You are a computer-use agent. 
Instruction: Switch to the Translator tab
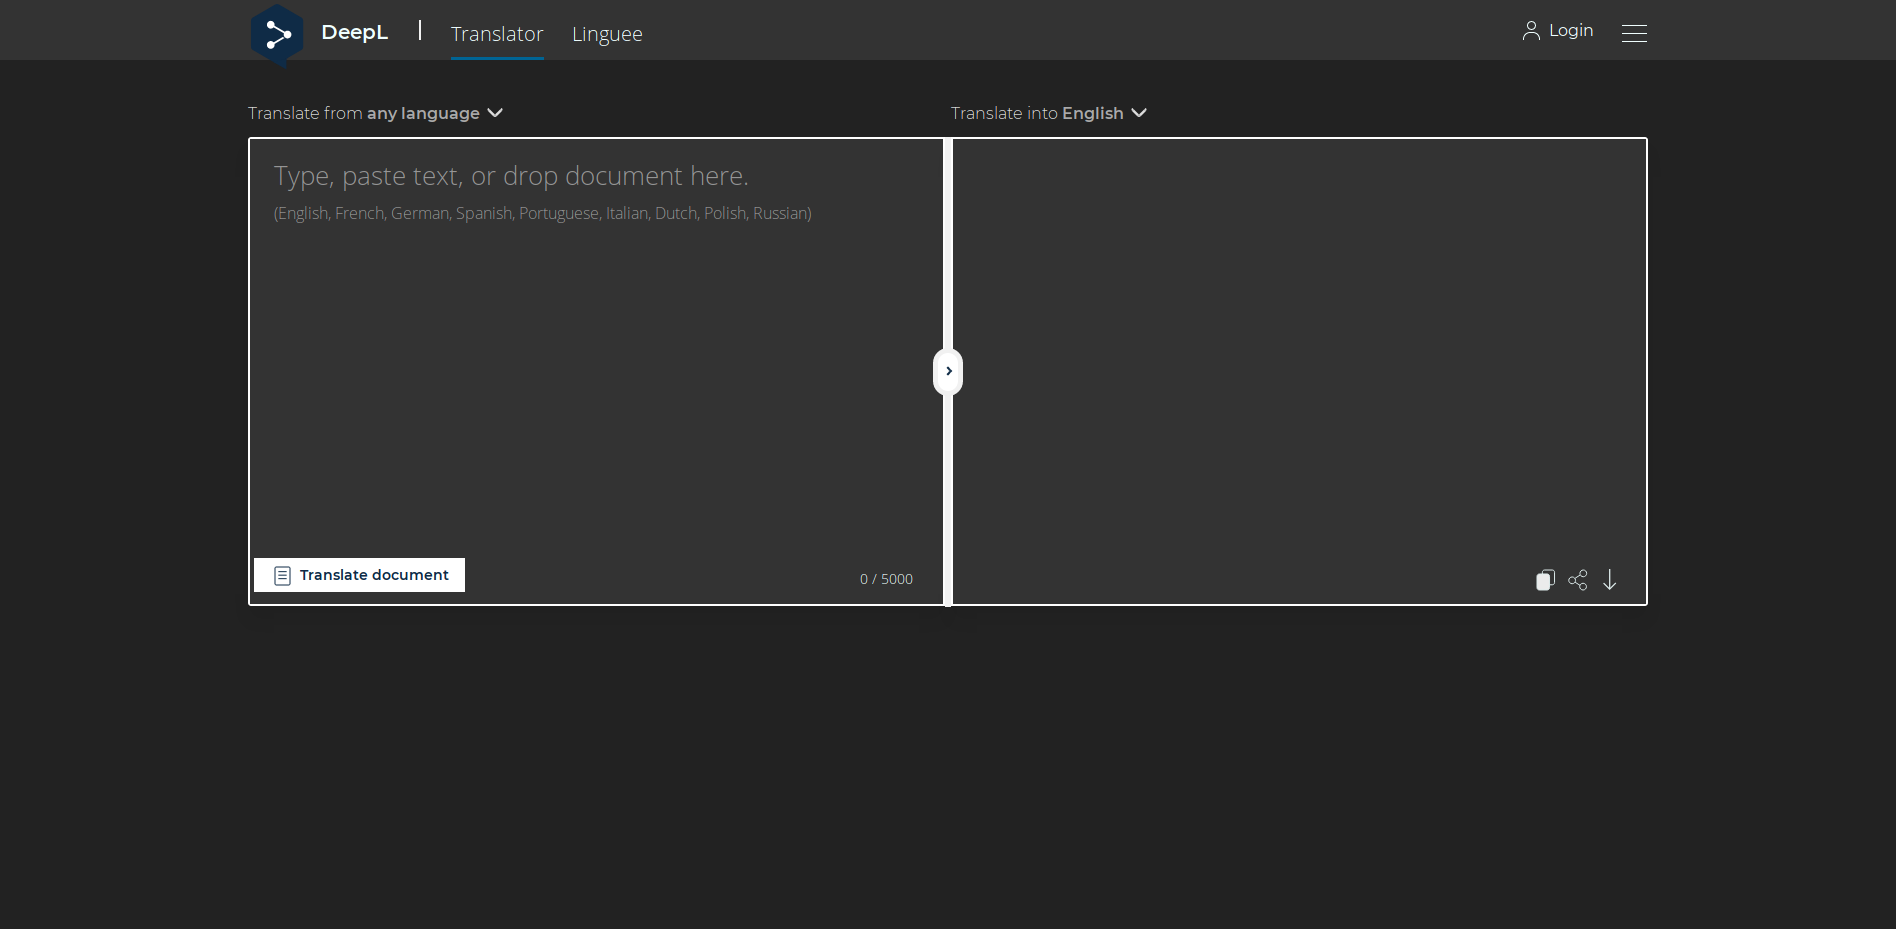497,33
